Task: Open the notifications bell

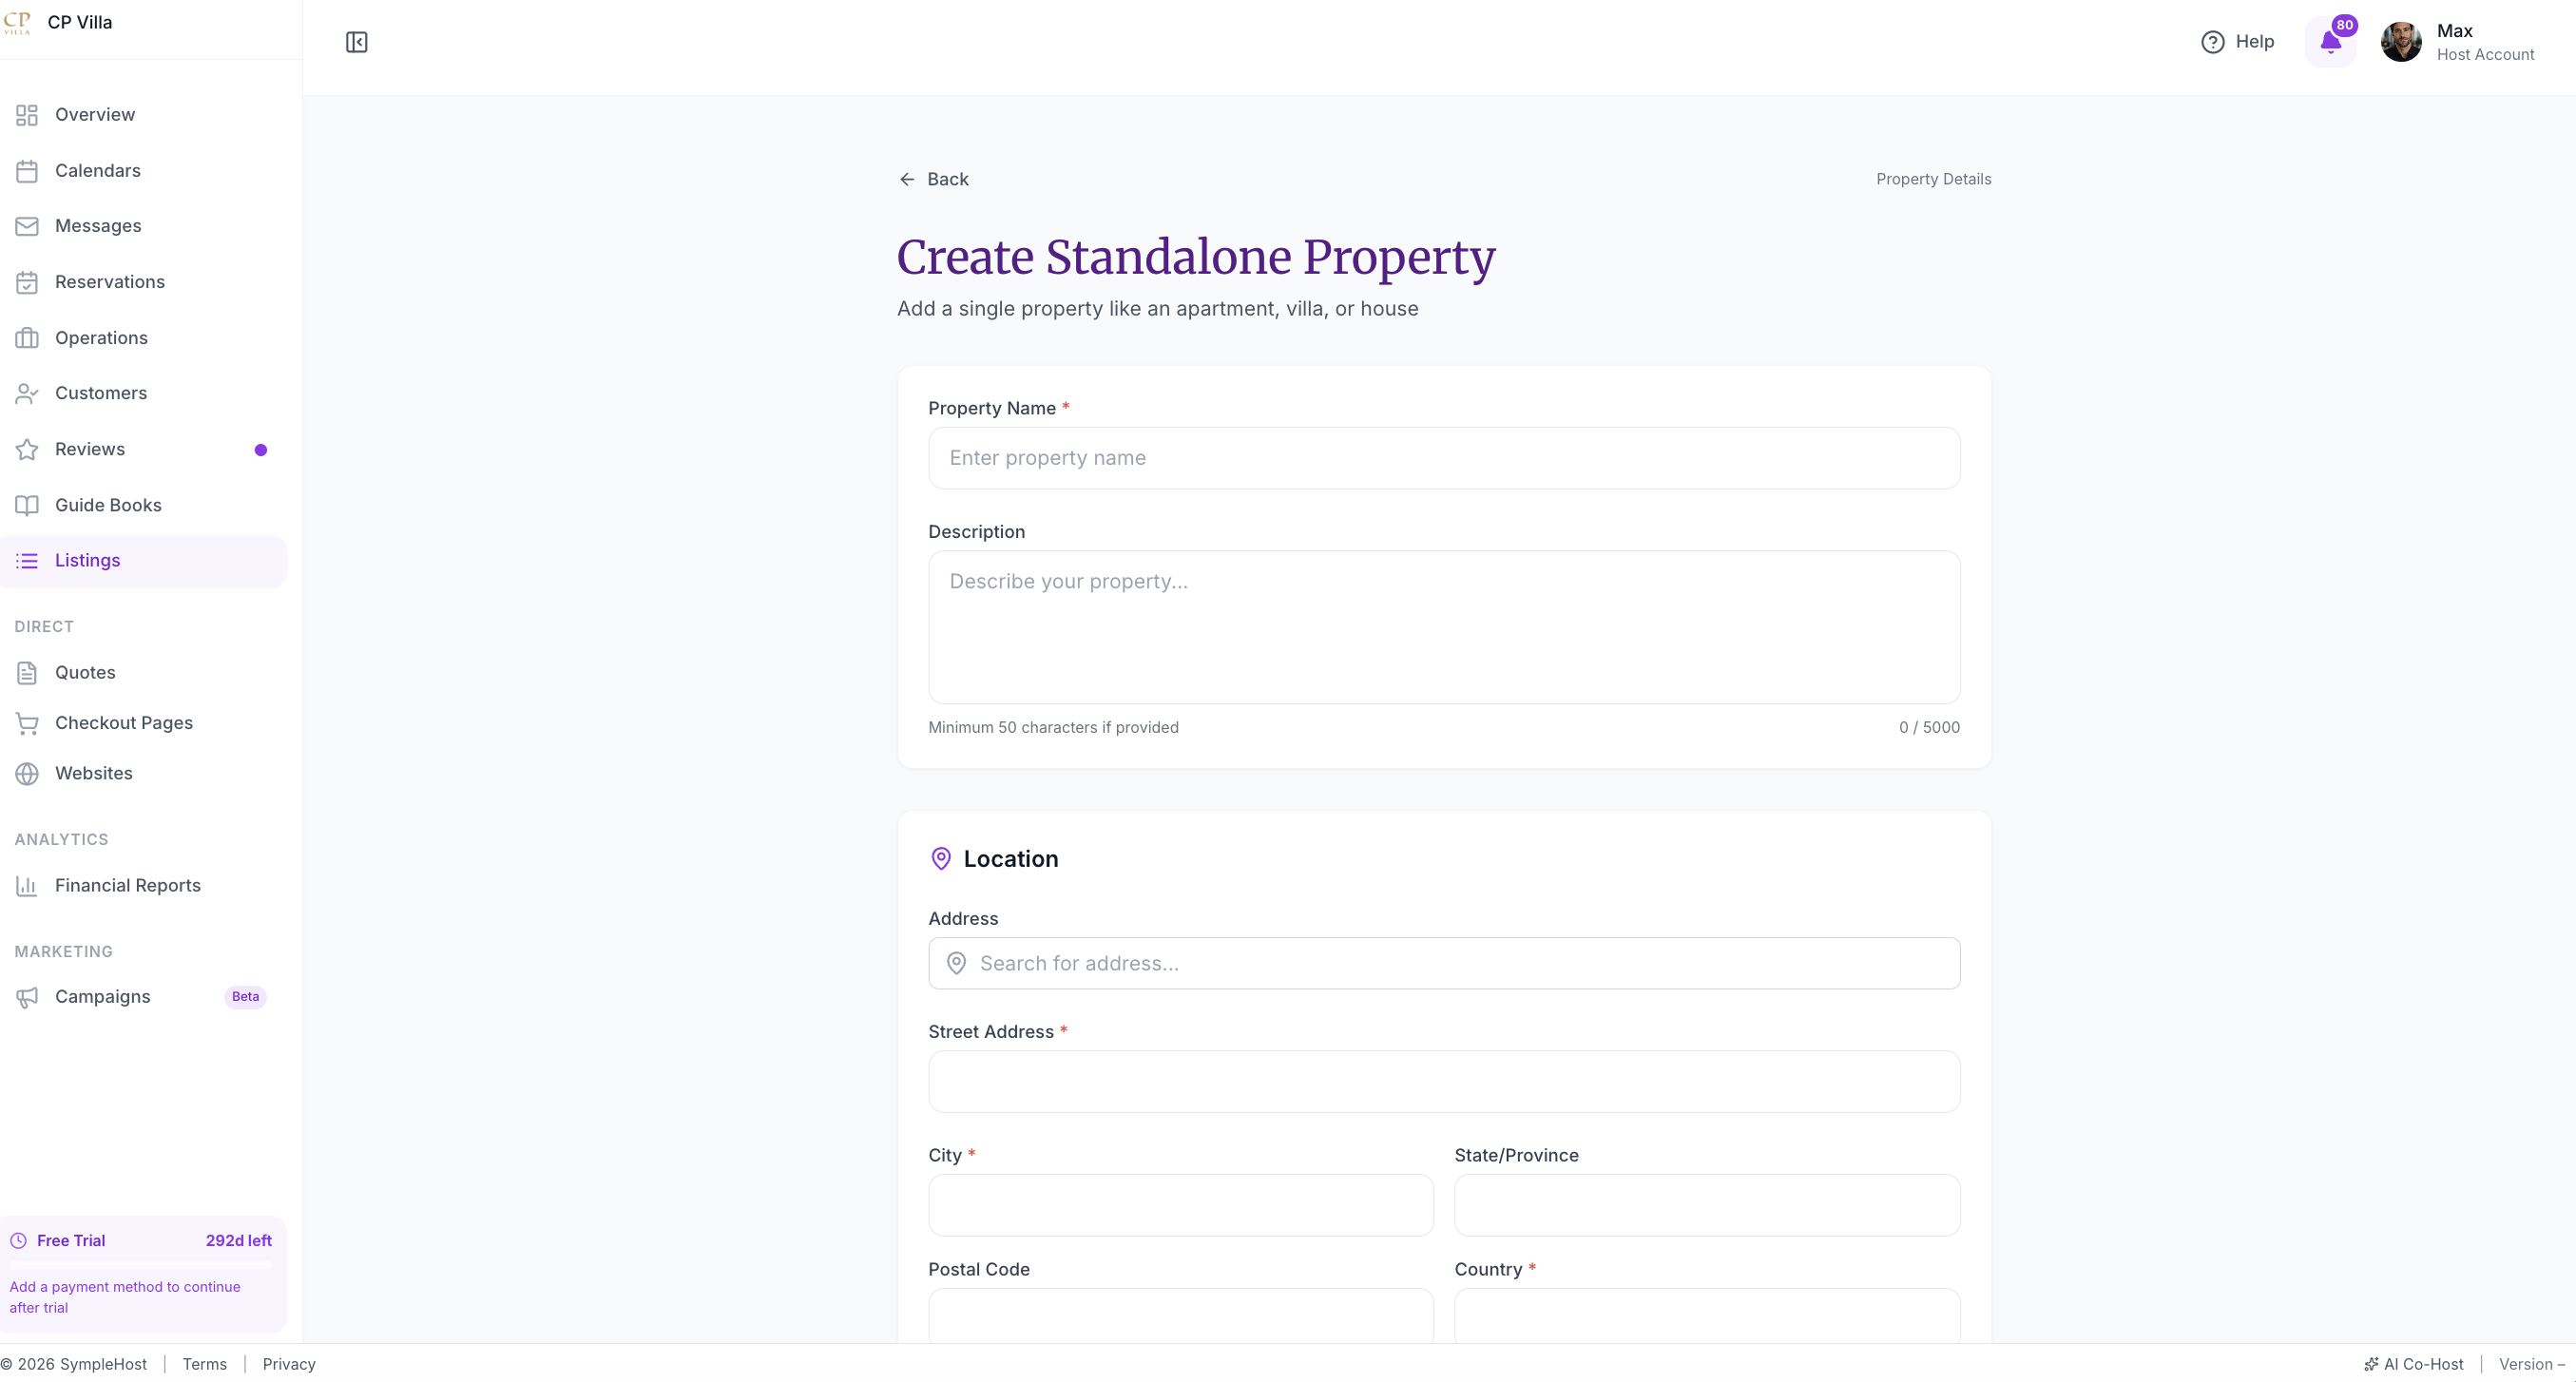Action: pos(2330,42)
